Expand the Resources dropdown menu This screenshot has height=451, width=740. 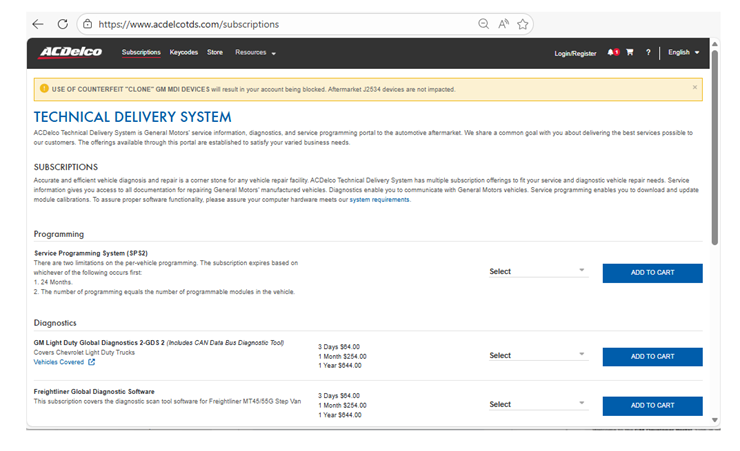point(255,52)
